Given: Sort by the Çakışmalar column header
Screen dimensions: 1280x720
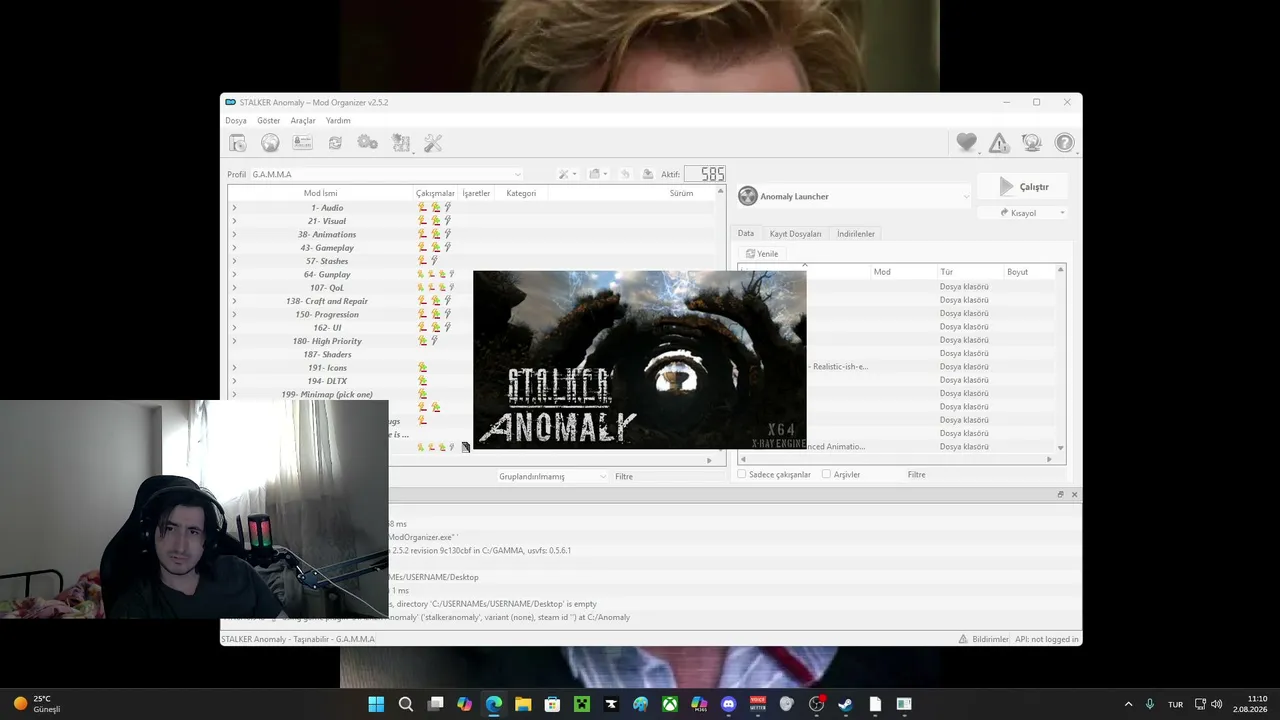Looking at the screenshot, I should coord(435,193).
